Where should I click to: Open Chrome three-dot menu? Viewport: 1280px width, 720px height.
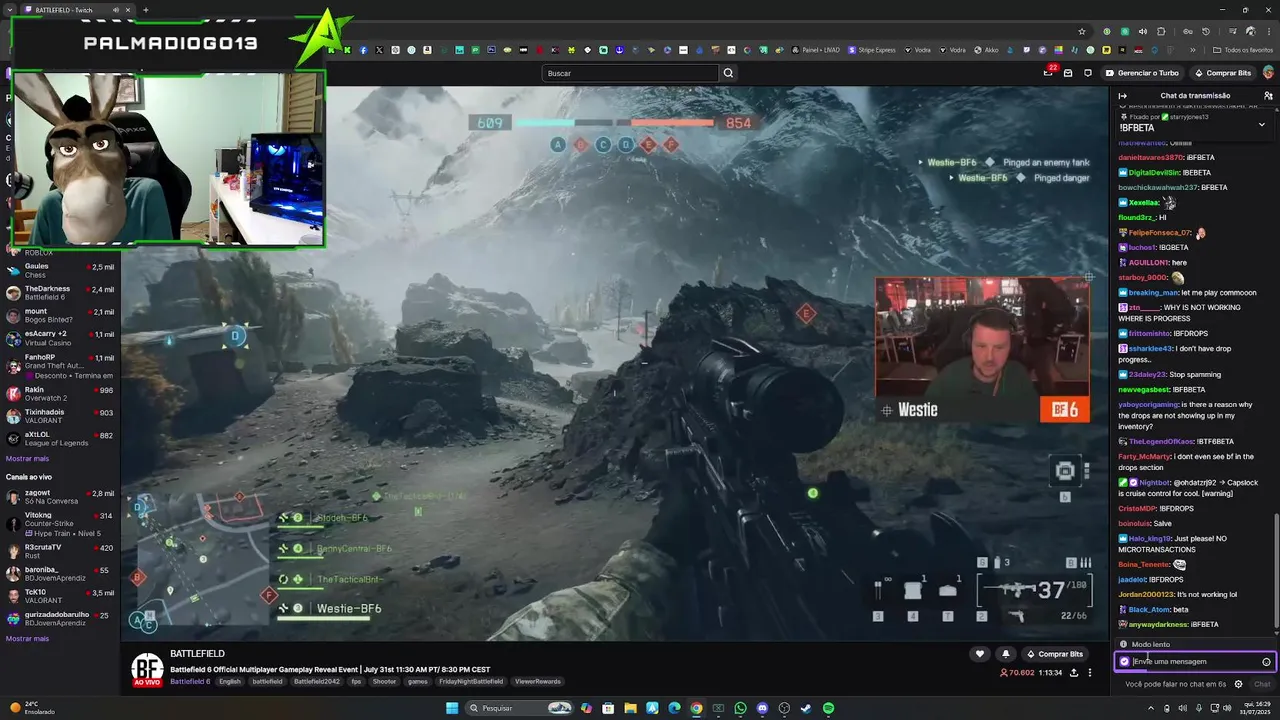point(1267,31)
